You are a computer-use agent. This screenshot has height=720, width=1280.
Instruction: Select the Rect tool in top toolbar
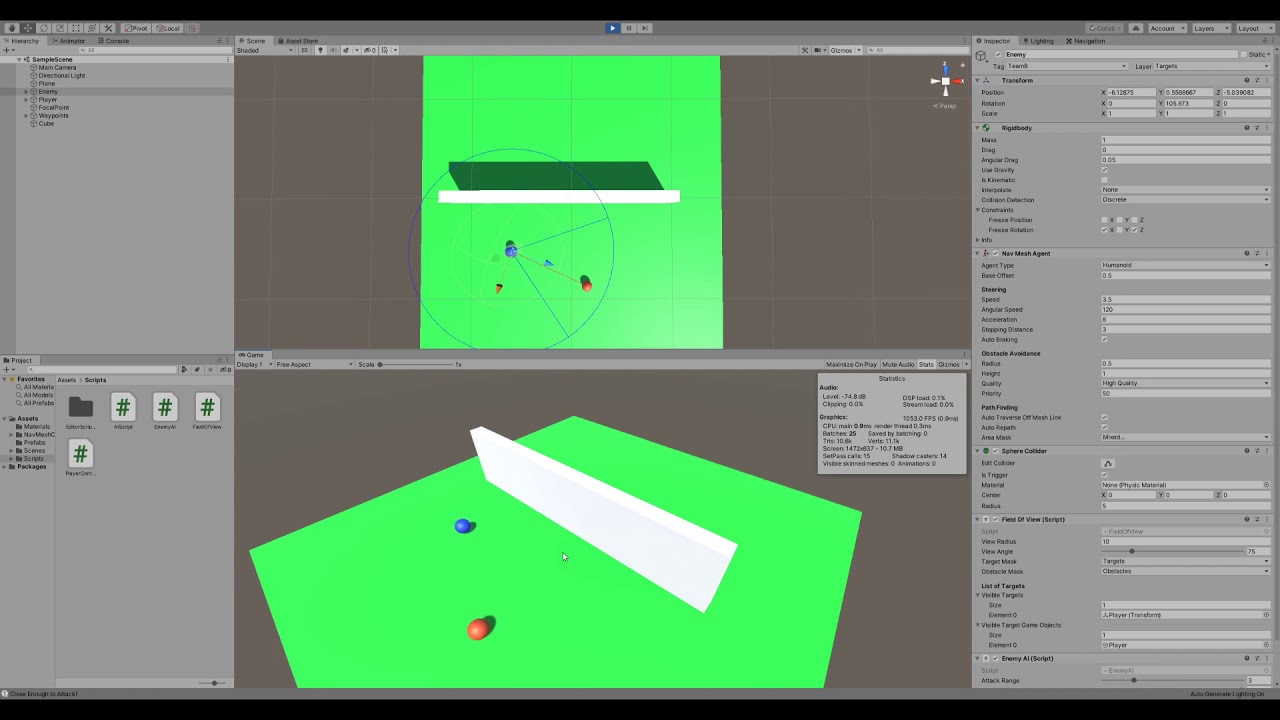coord(76,28)
